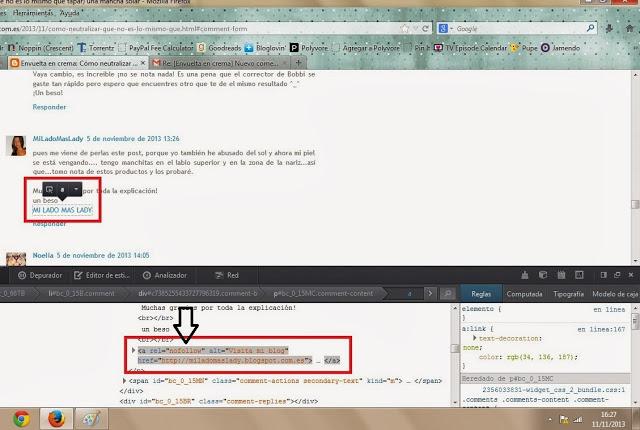This screenshot has height=430, width=640.
Task: Click the inspector search magnifier button
Action: [x=447, y=293]
